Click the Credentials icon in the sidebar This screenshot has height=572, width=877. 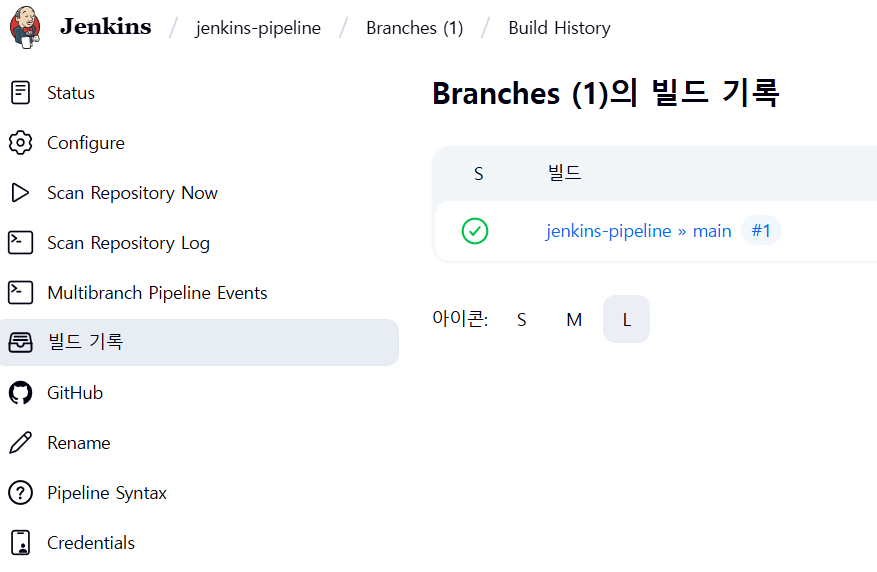(21, 543)
